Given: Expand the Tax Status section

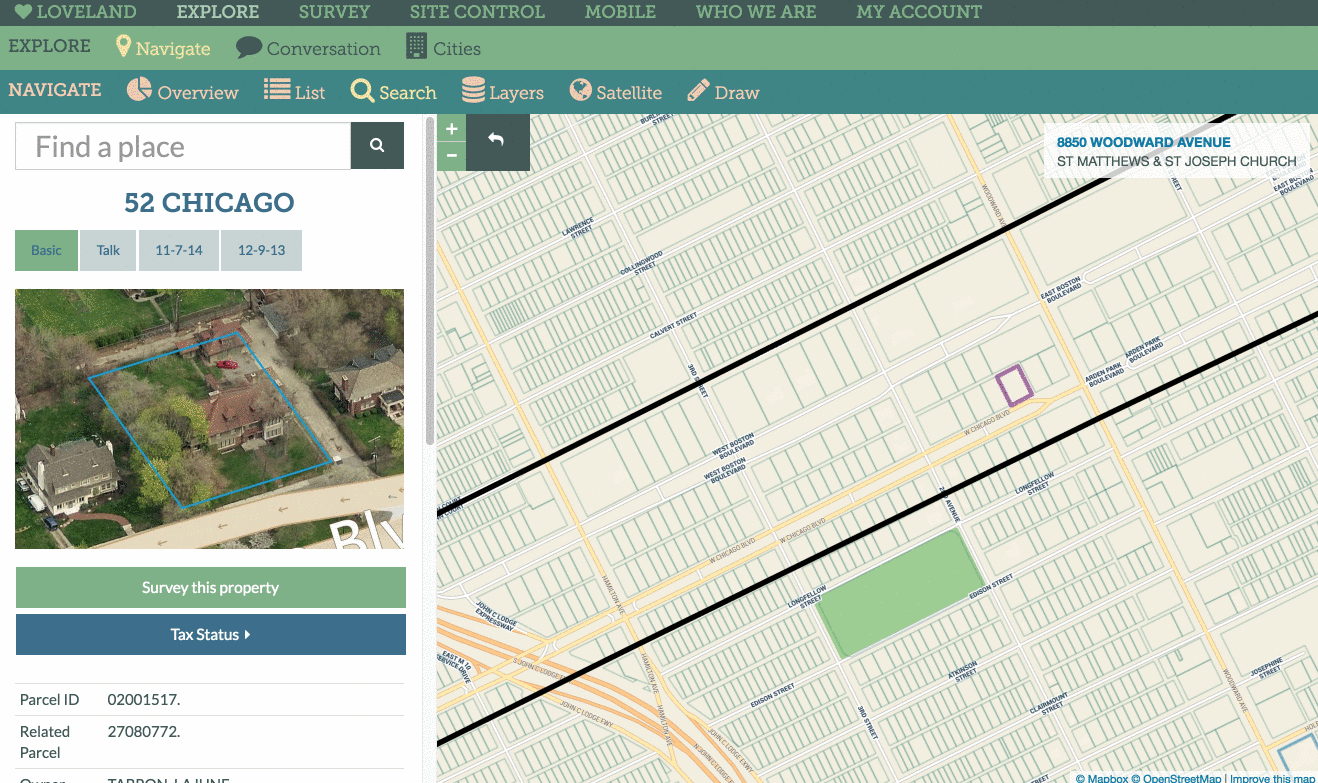Looking at the screenshot, I should (211, 635).
